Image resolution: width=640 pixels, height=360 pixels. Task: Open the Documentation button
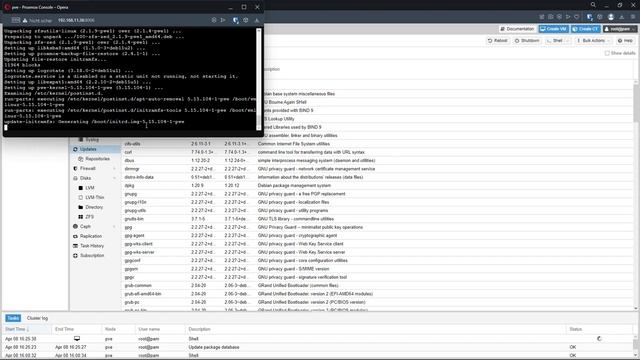pos(517,29)
